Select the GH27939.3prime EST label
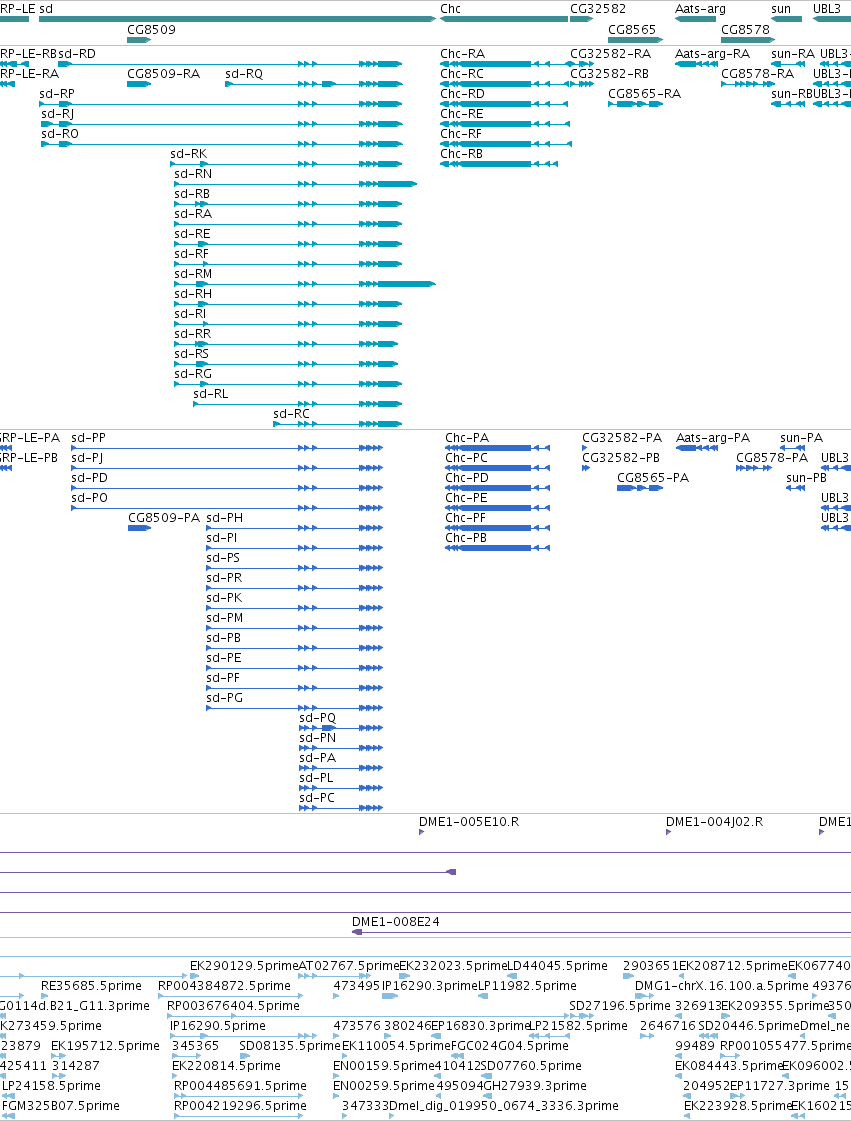This screenshot has height=1121, width=851. (x=536, y=1086)
